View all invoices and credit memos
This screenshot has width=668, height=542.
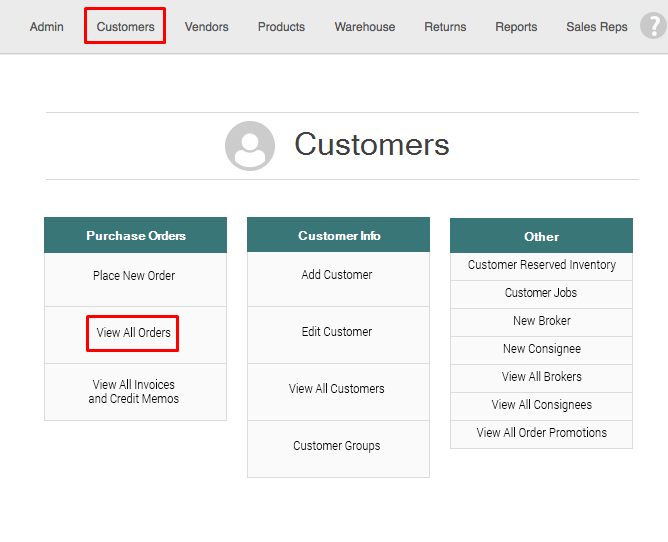[x=134, y=391]
